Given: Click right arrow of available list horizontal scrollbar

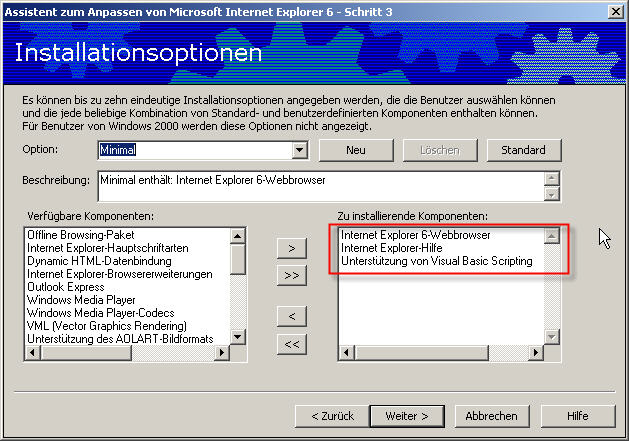Looking at the screenshot, I should point(221,353).
